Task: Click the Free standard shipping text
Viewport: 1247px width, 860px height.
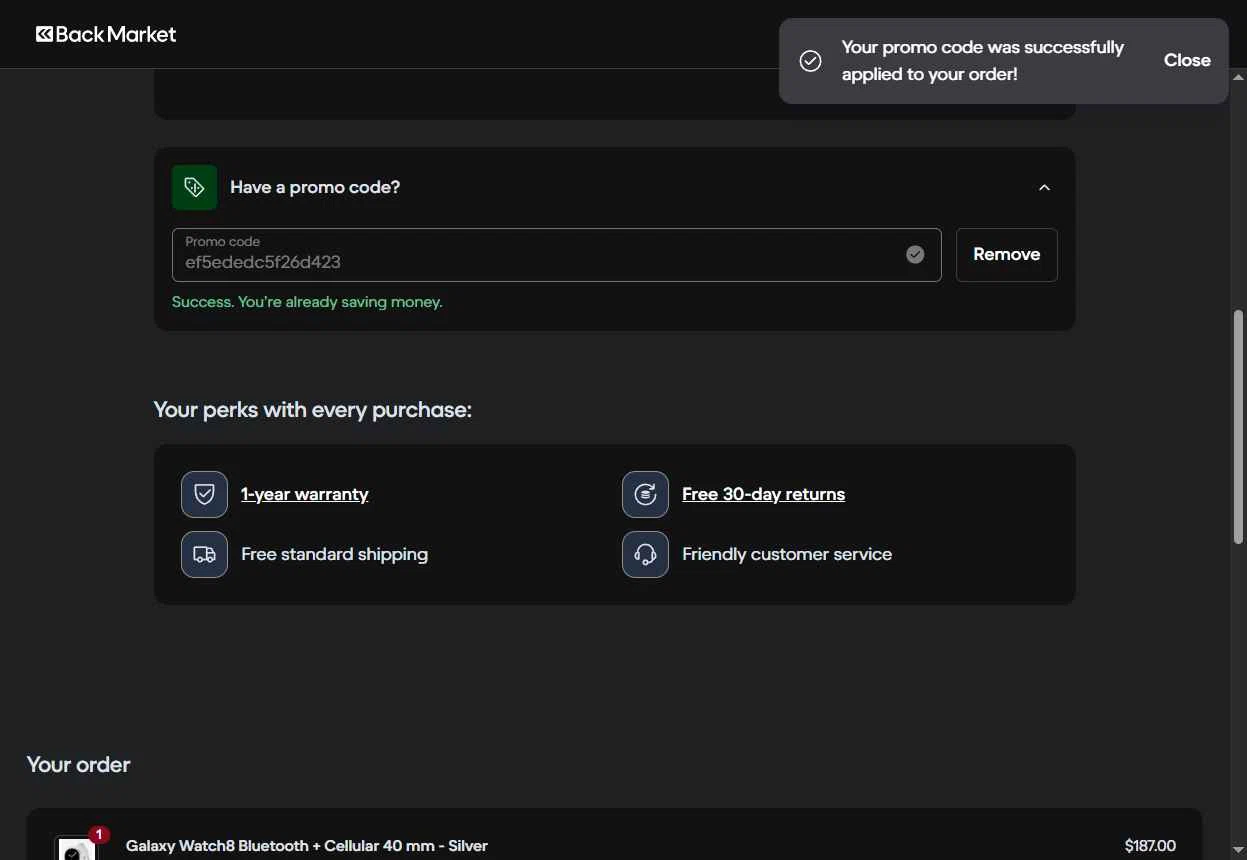Action: point(334,554)
